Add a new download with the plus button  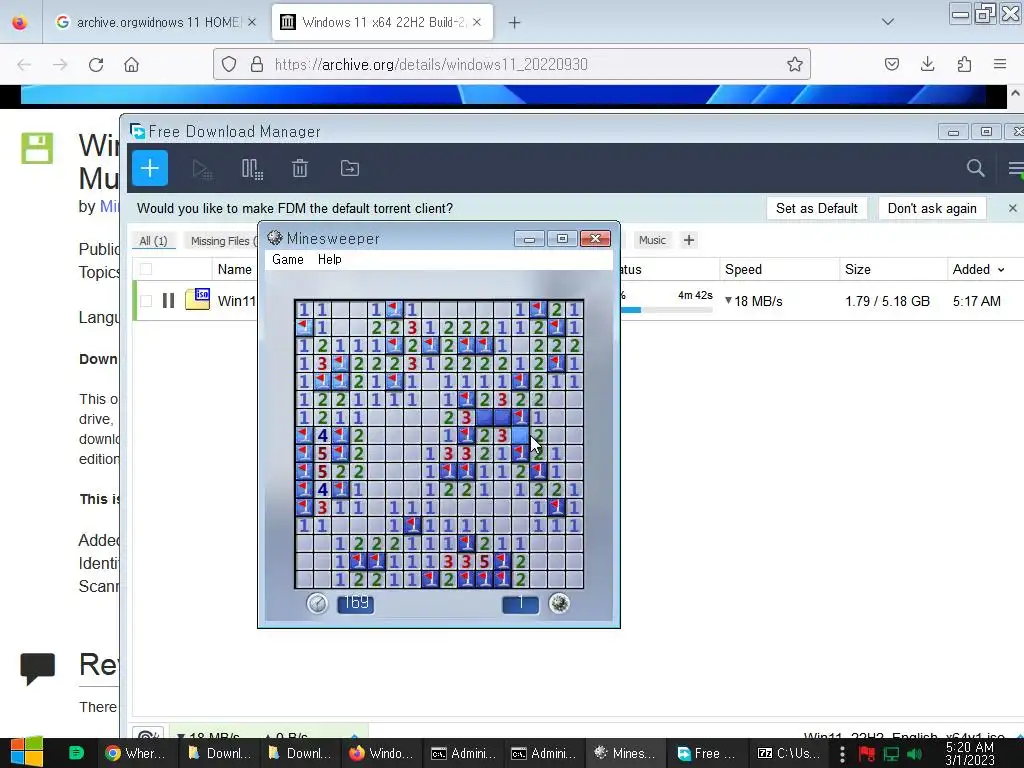[x=150, y=168]
